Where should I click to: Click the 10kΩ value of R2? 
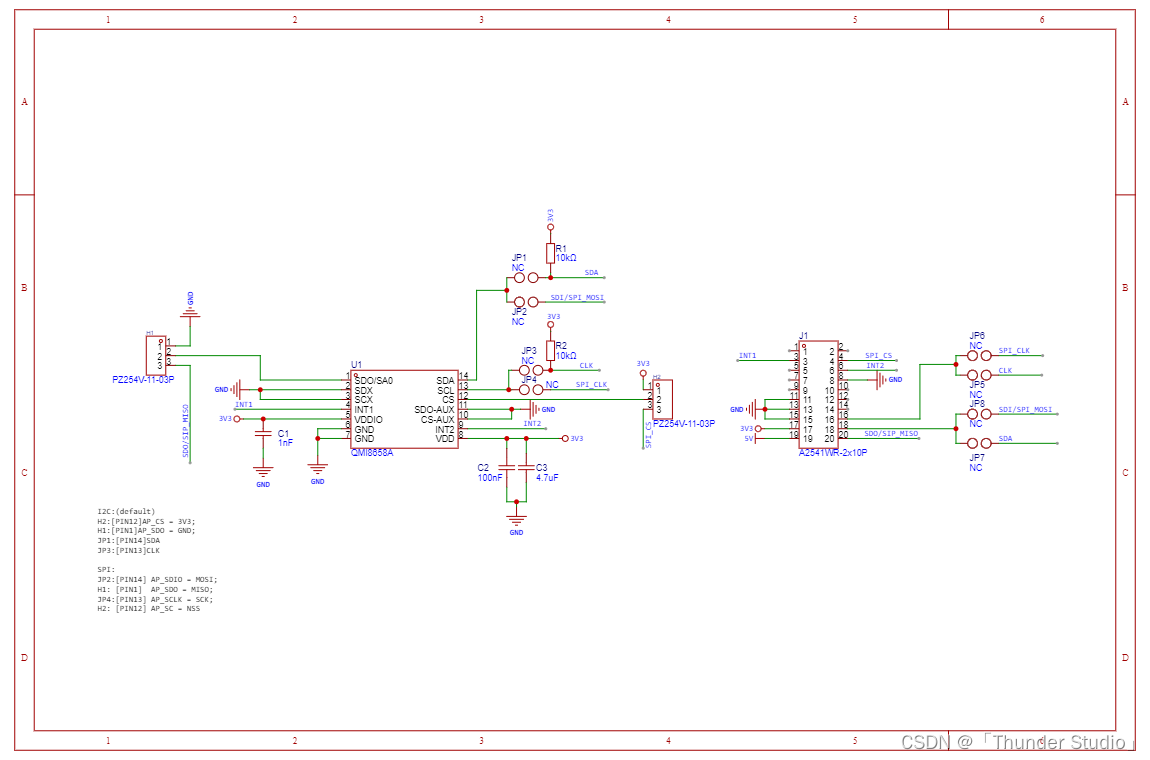(x=566, y=356)
